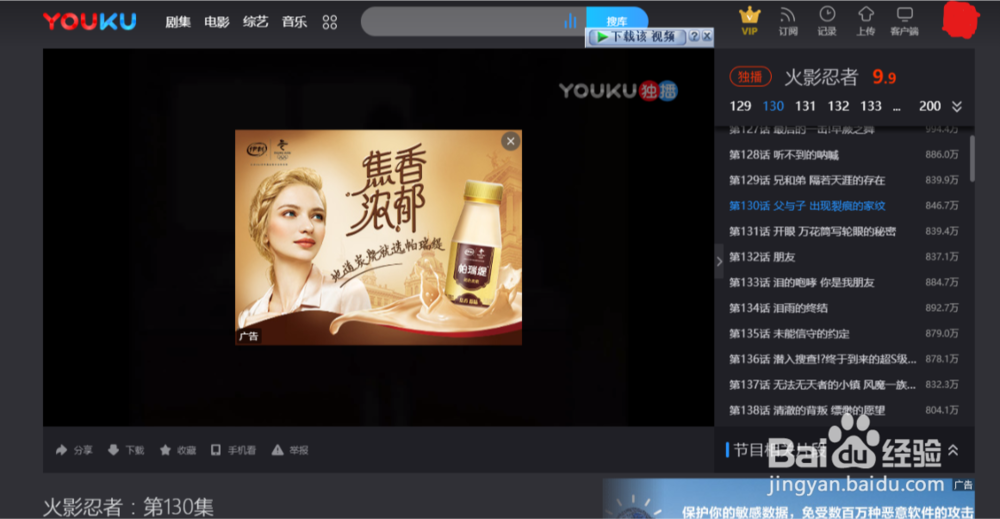
Task: Open the 综艺 category
Action: (256, 22)
